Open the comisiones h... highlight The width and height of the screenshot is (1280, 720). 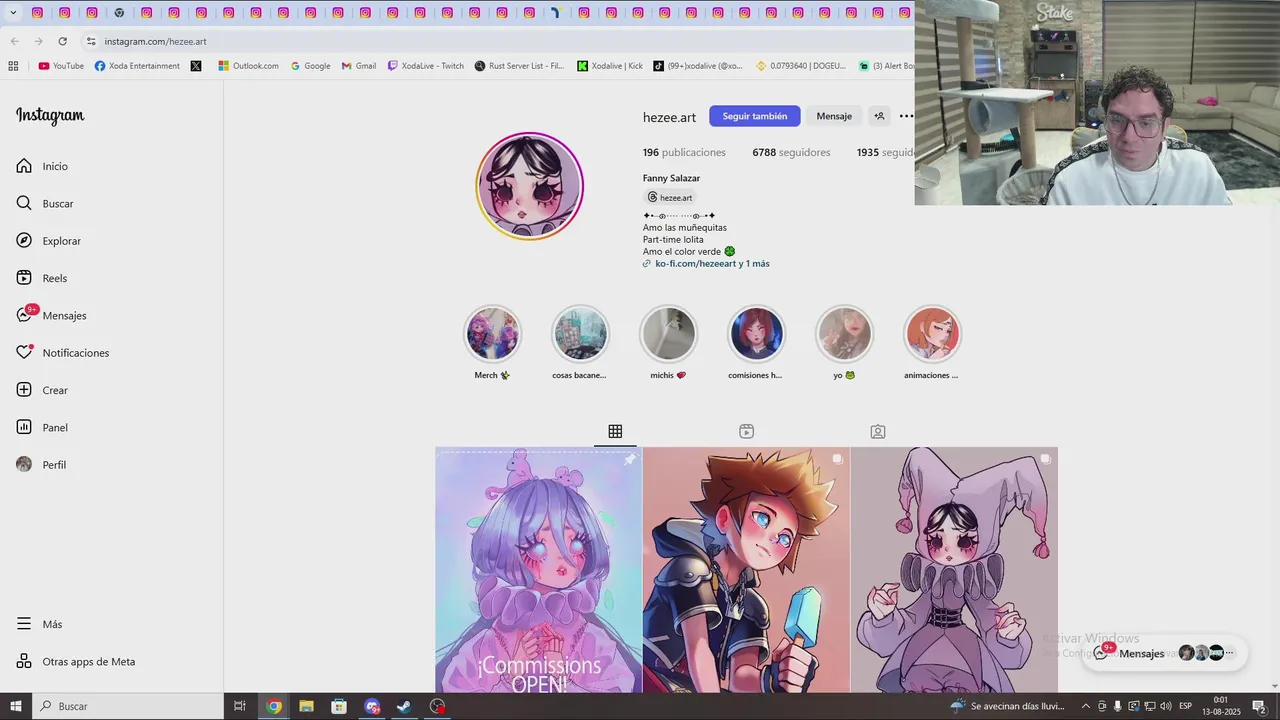(756, 334)
